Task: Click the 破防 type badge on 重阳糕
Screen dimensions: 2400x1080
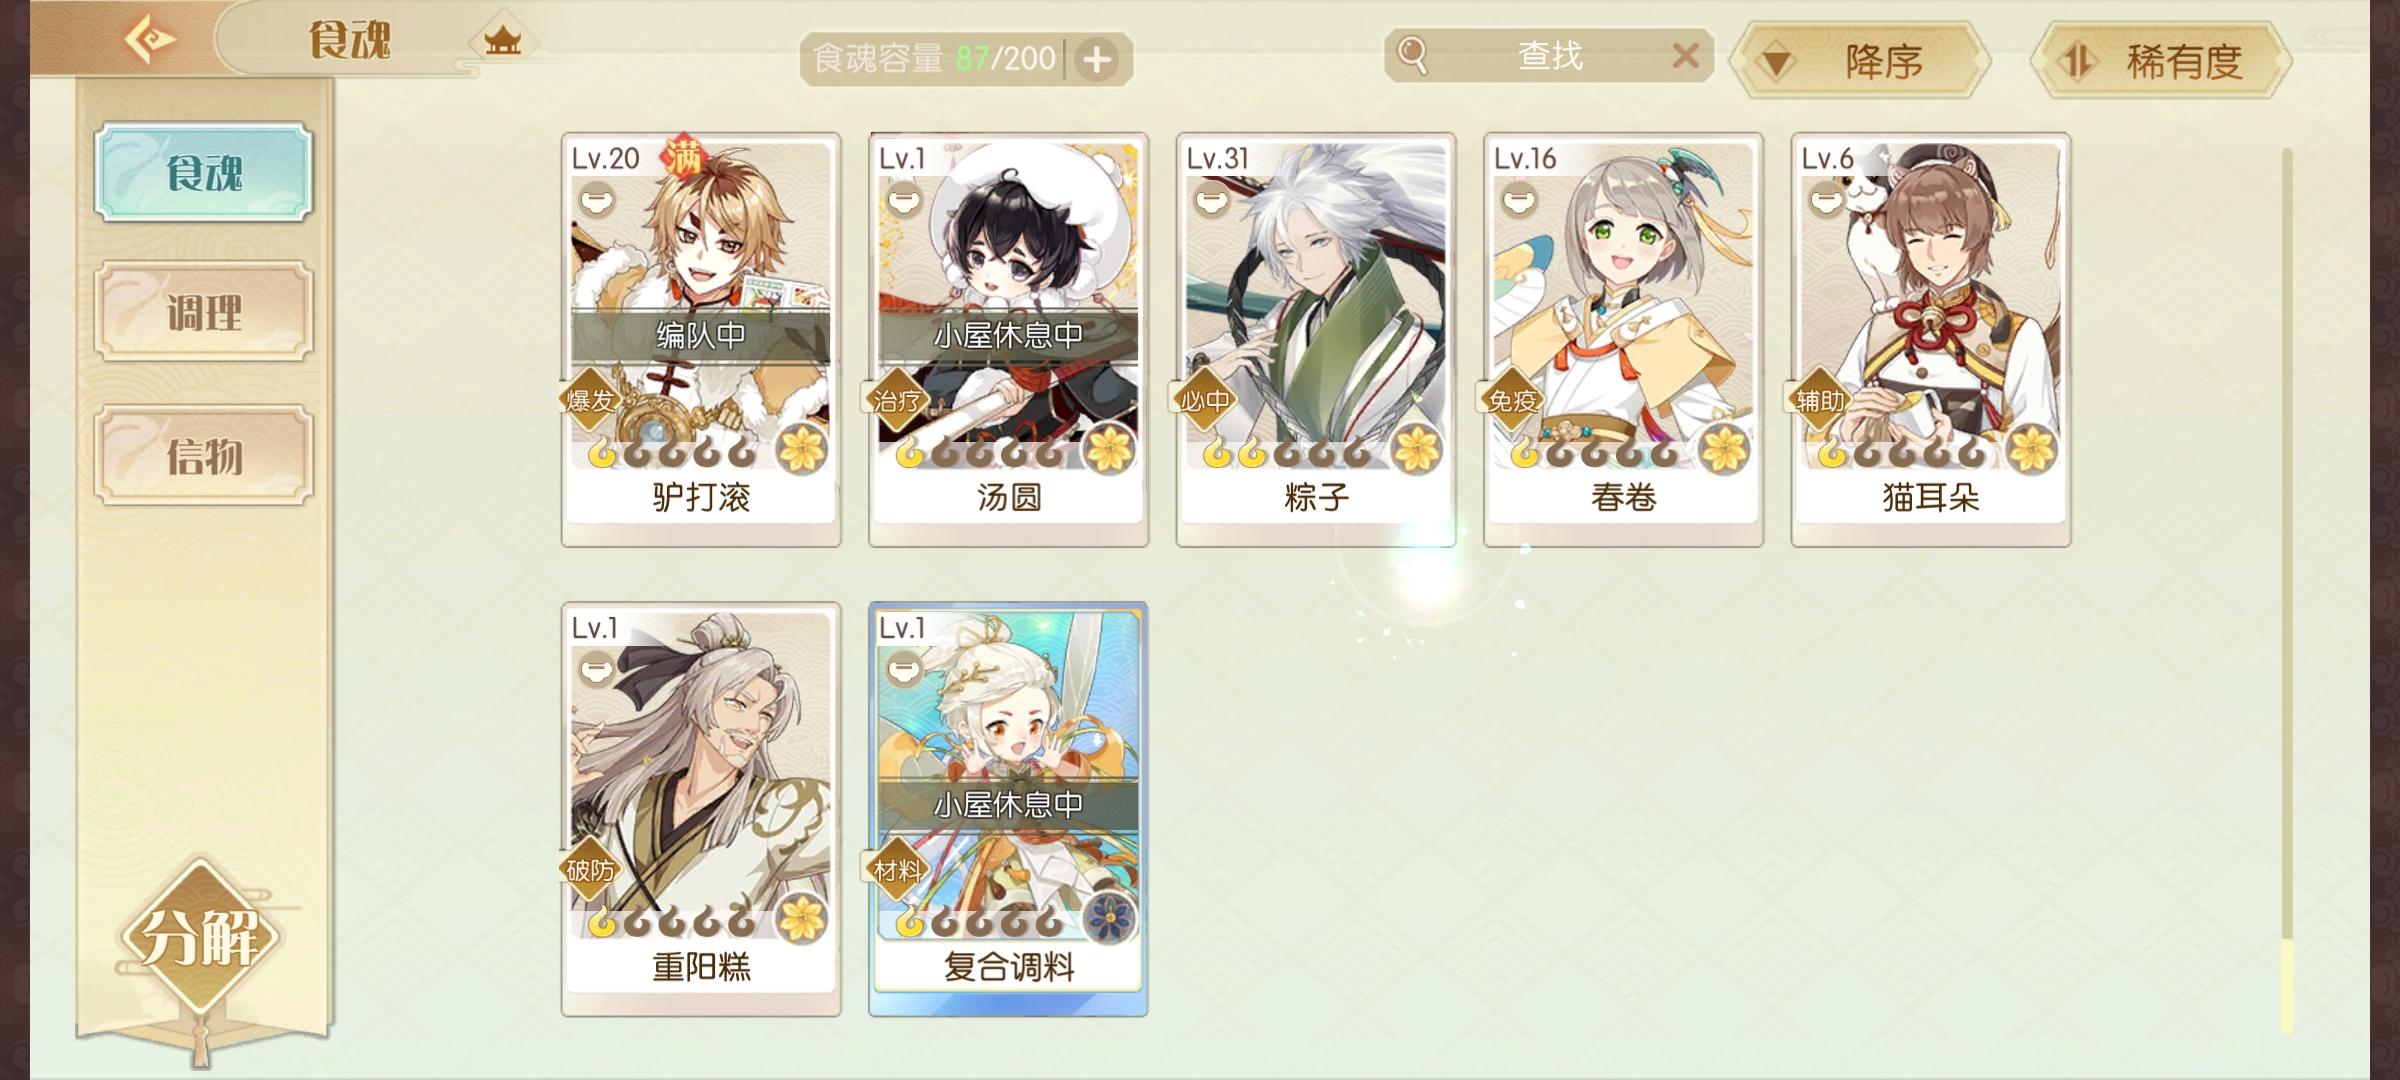Action: pos(589,870)
